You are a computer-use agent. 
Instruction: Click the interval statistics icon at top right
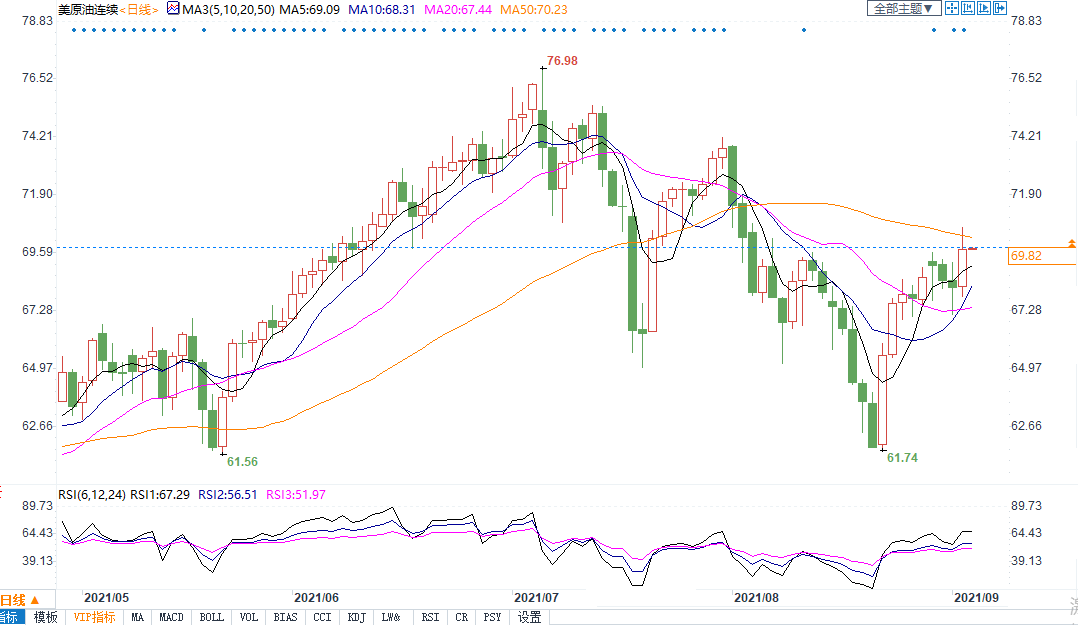[968, 8]
